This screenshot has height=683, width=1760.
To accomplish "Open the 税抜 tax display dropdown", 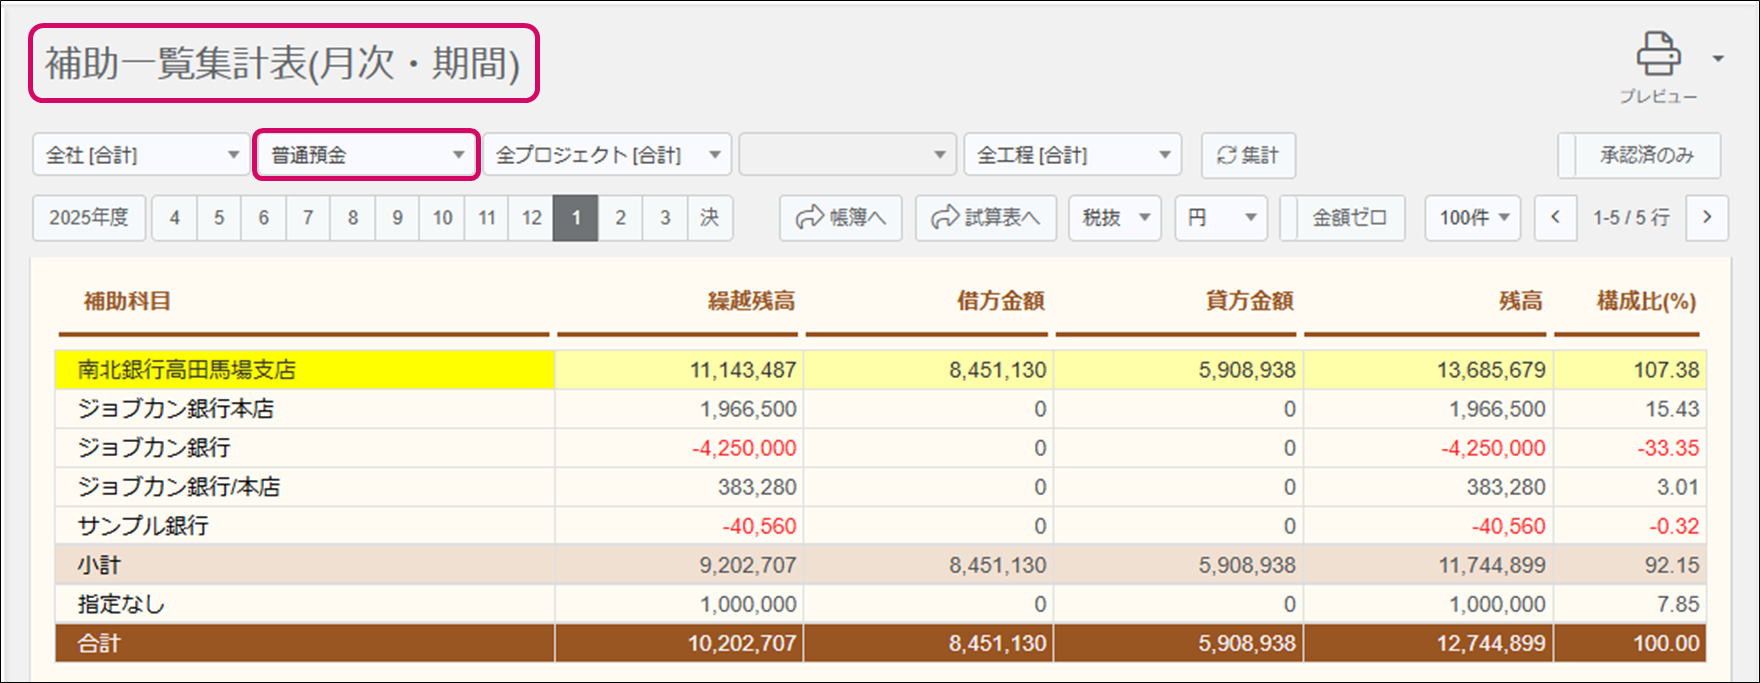I will point(1114,218).
